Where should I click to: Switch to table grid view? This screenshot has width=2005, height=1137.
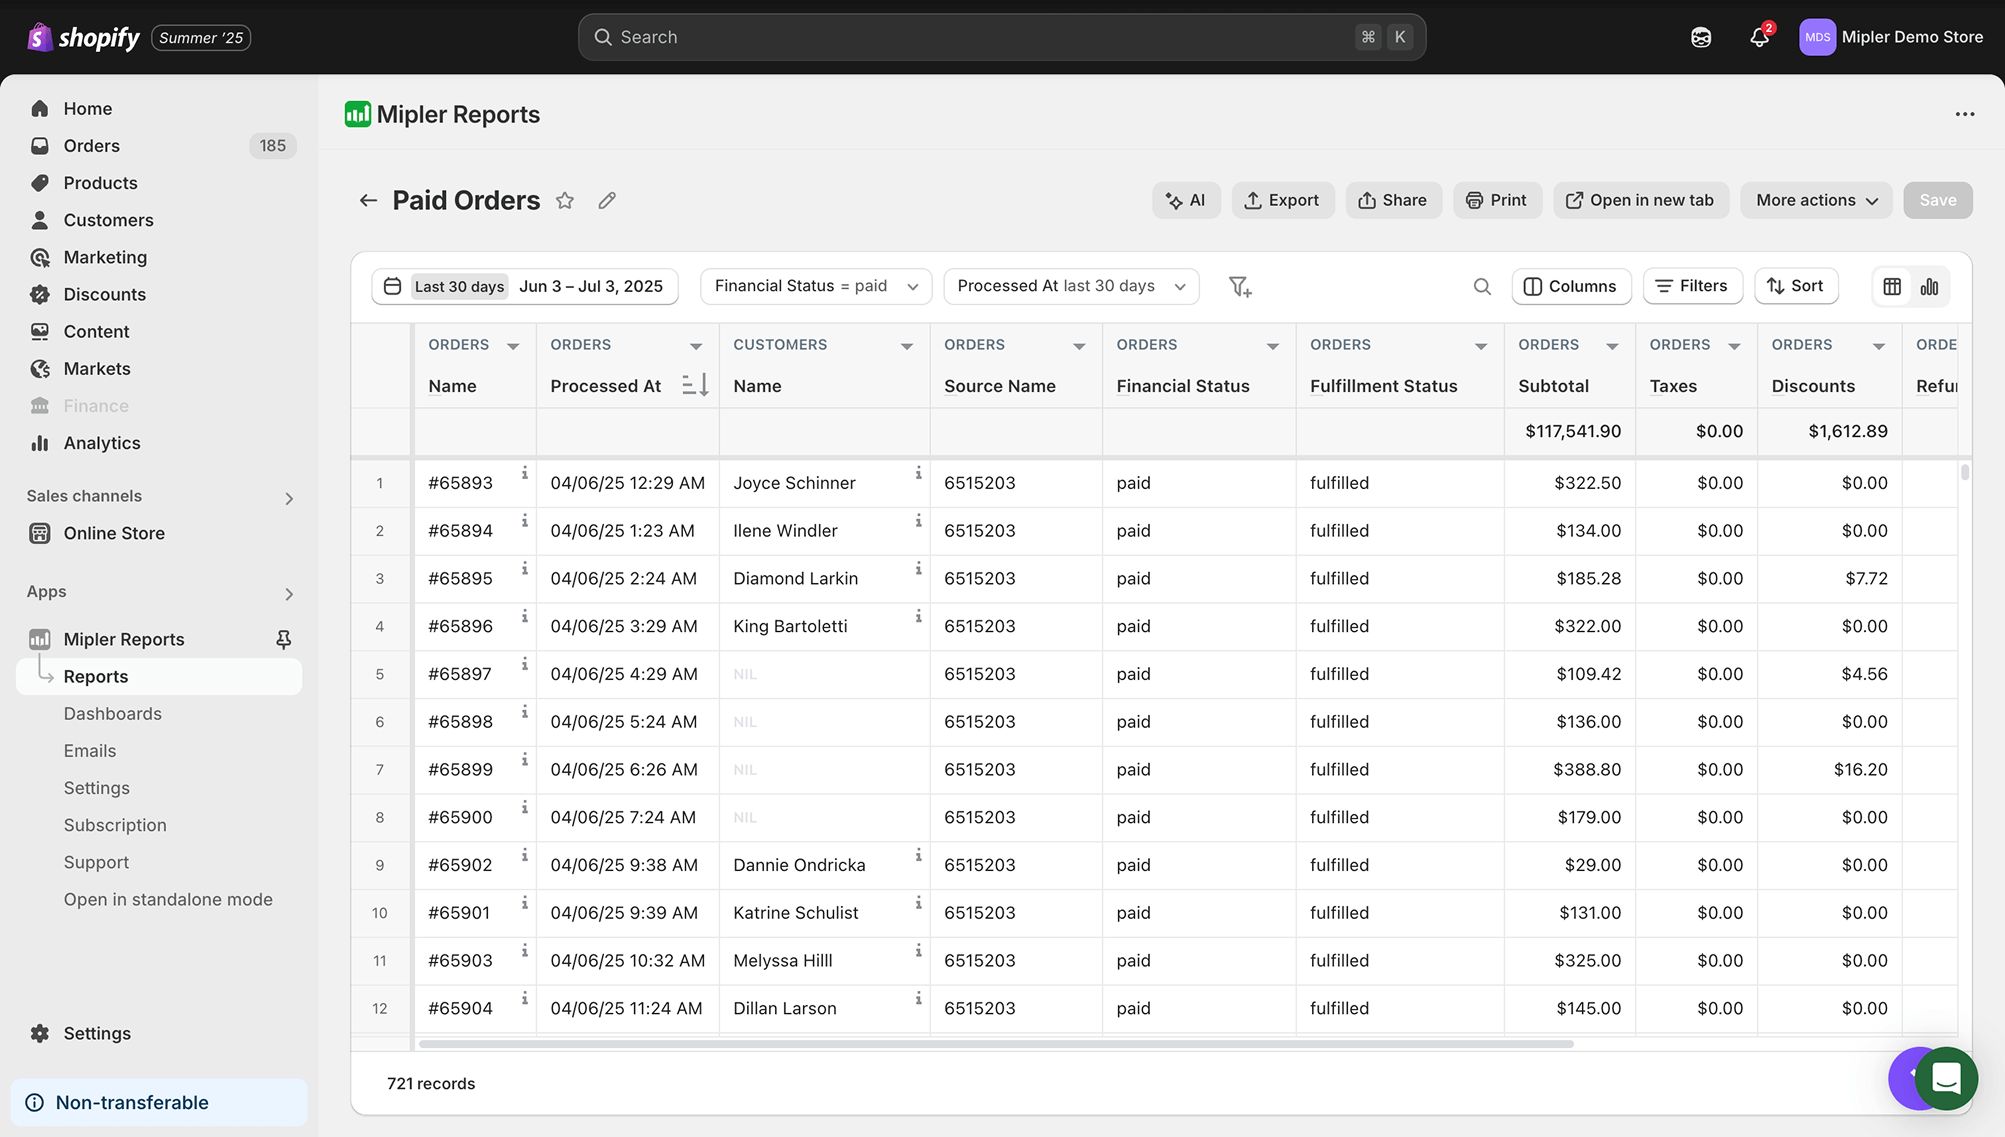point(1892,287)
